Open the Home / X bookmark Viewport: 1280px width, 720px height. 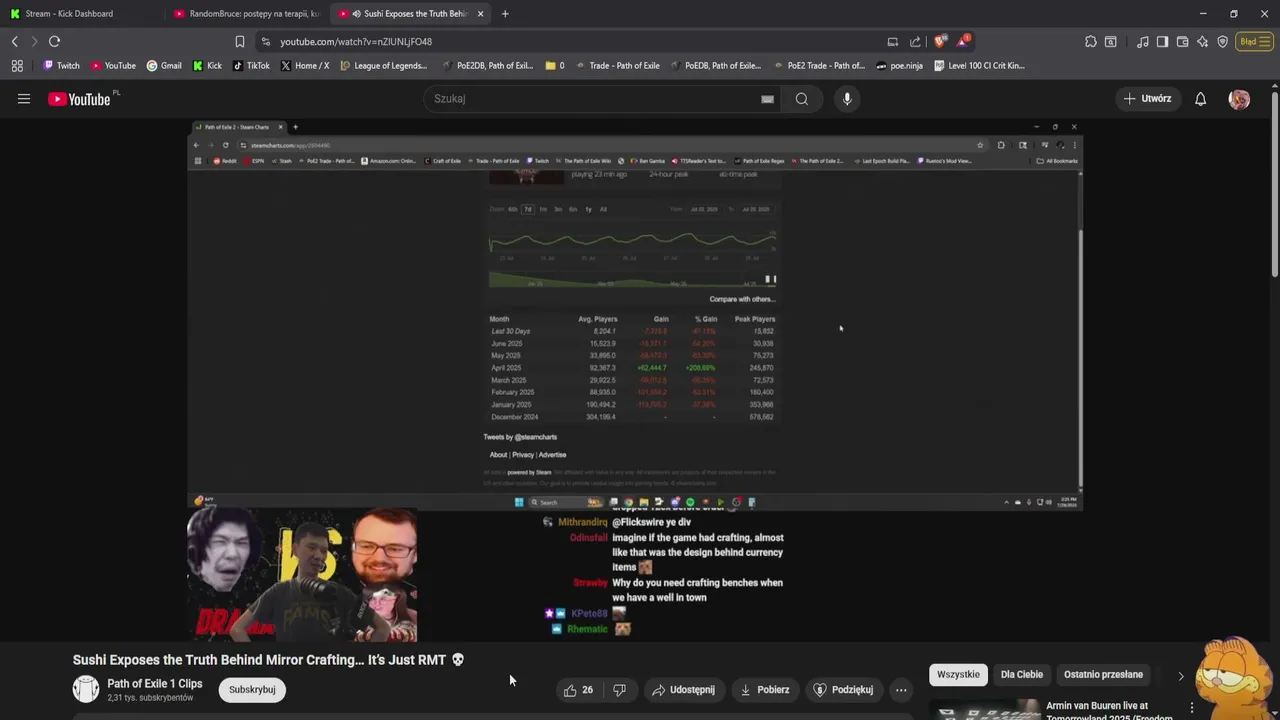click(x=305, y=66)
